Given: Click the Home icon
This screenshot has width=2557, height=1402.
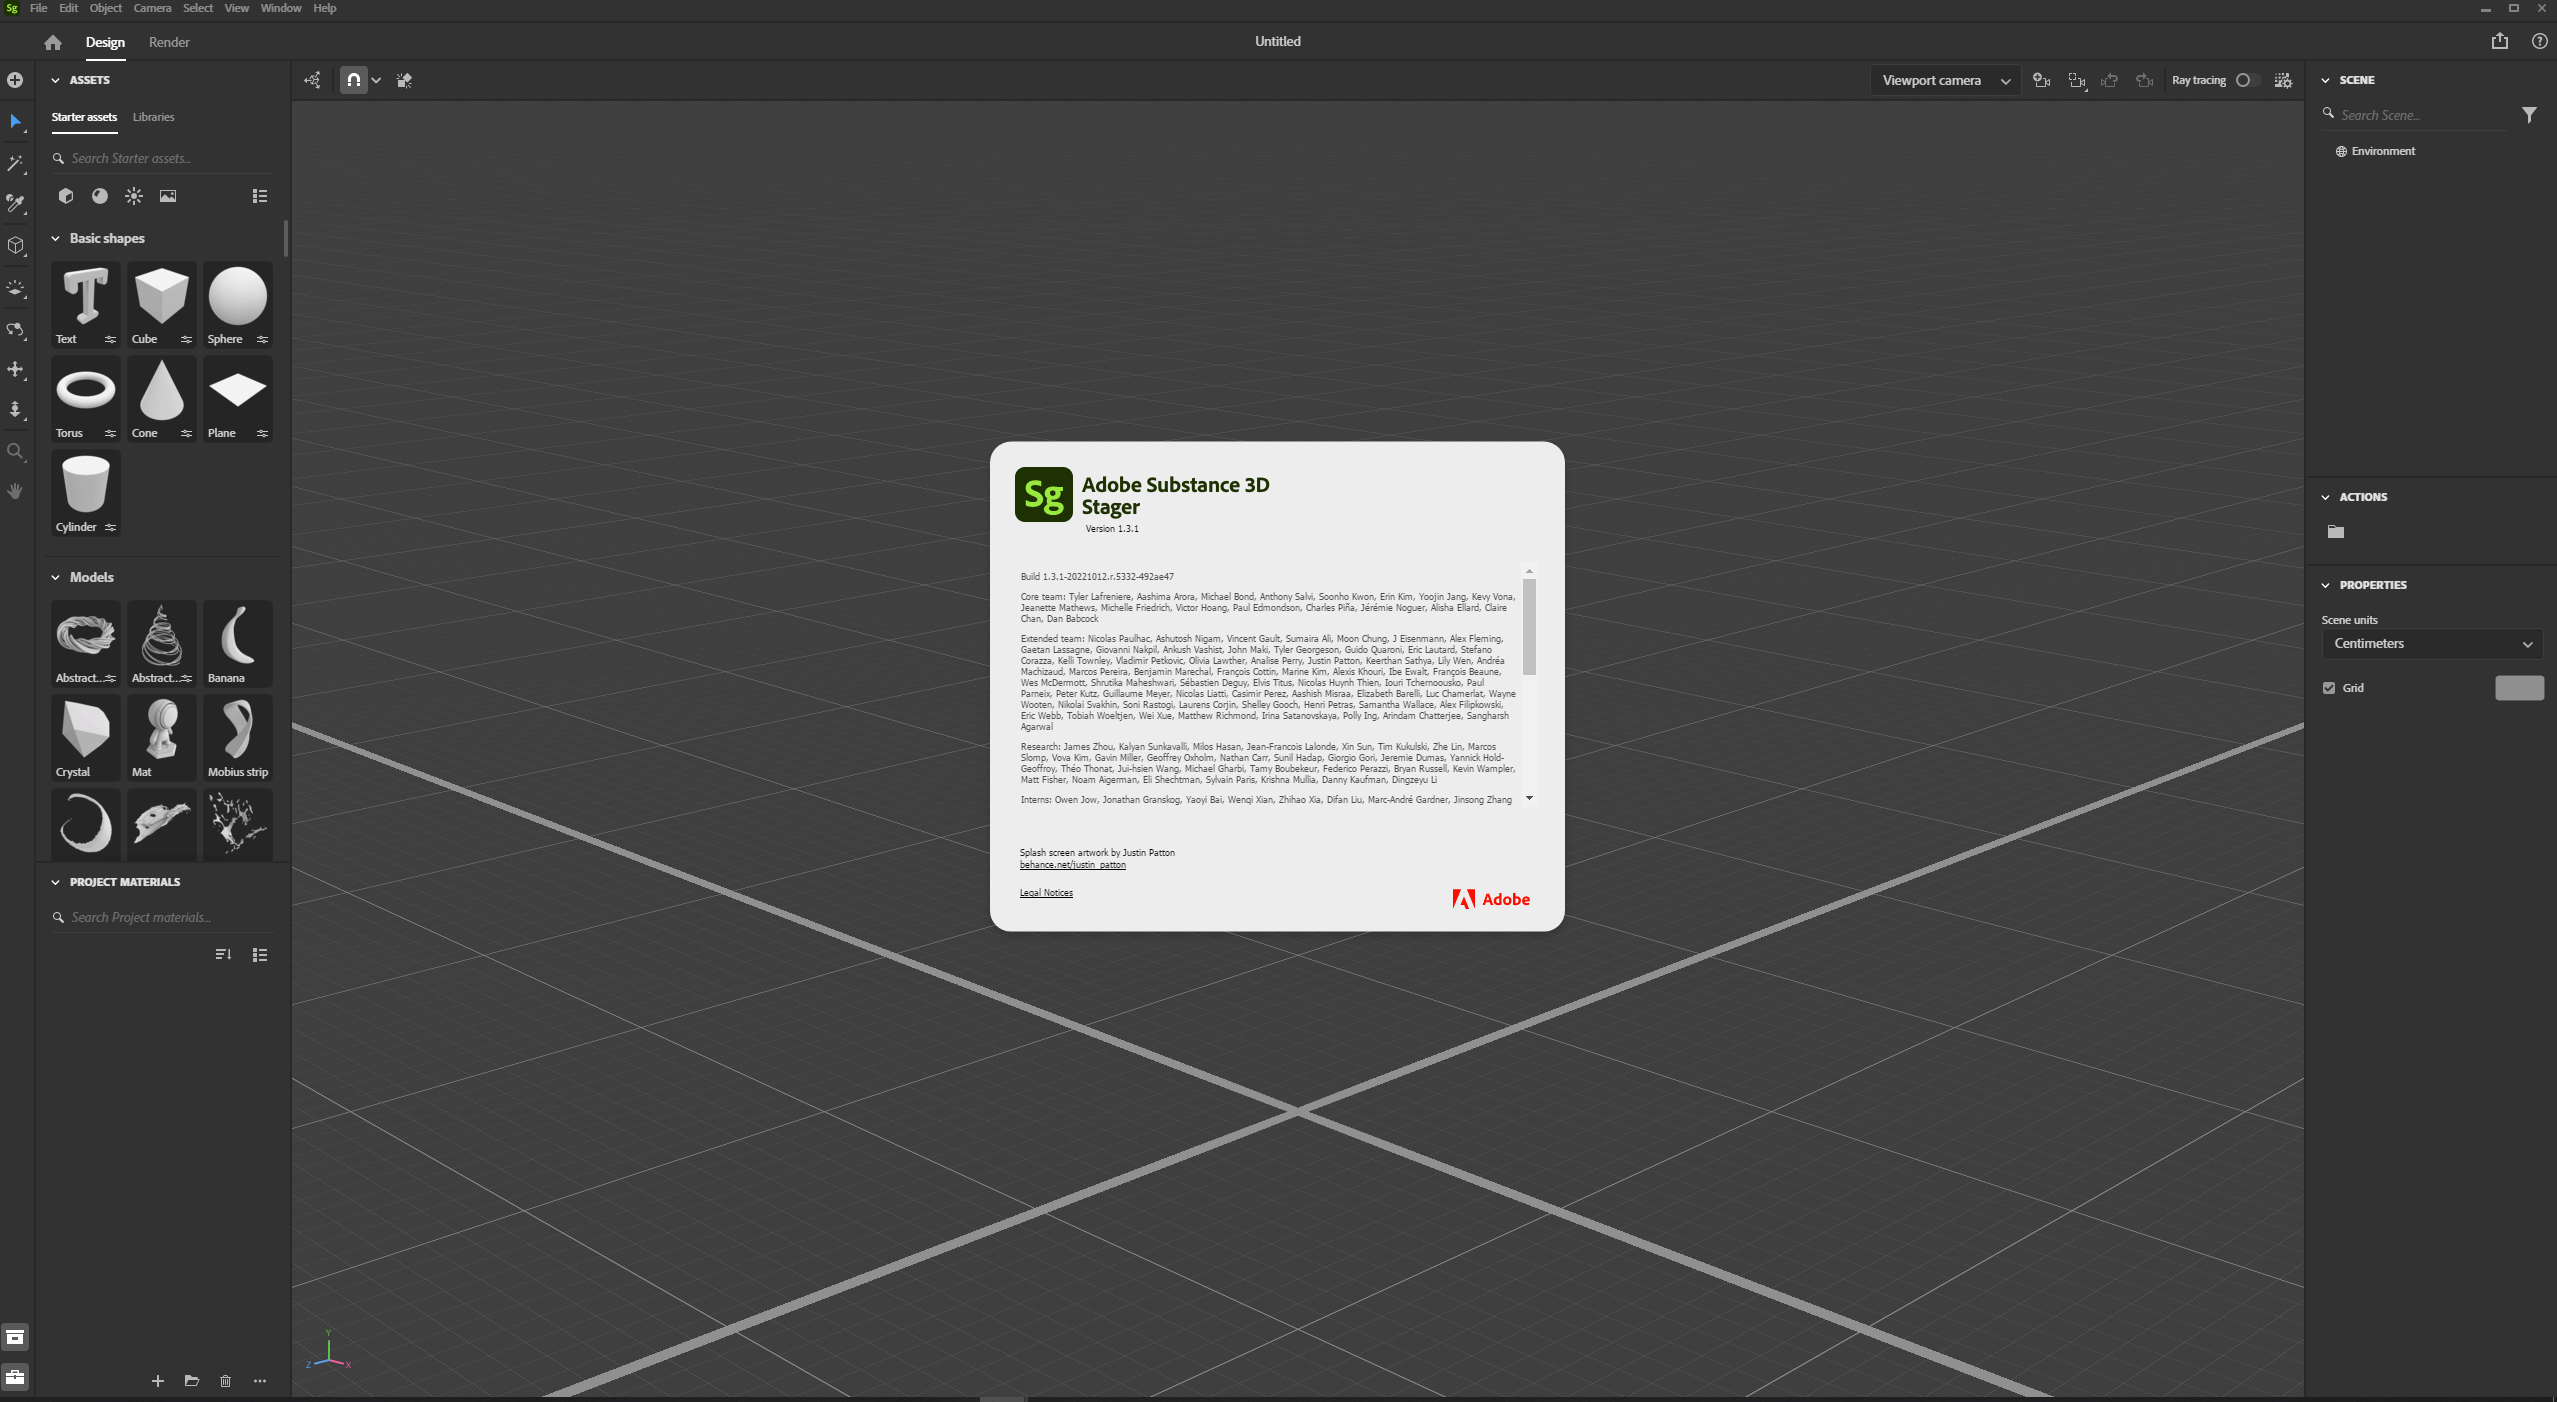Looking at the screenshot, I should coord(53,42).
